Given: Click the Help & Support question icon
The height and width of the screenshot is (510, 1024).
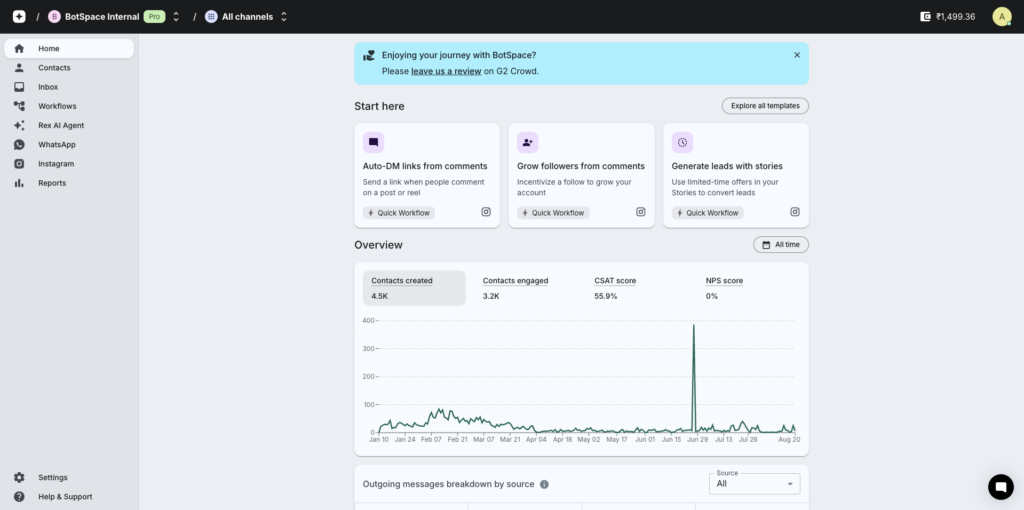Looking at the screenshot, I should [x=19, y=496].
